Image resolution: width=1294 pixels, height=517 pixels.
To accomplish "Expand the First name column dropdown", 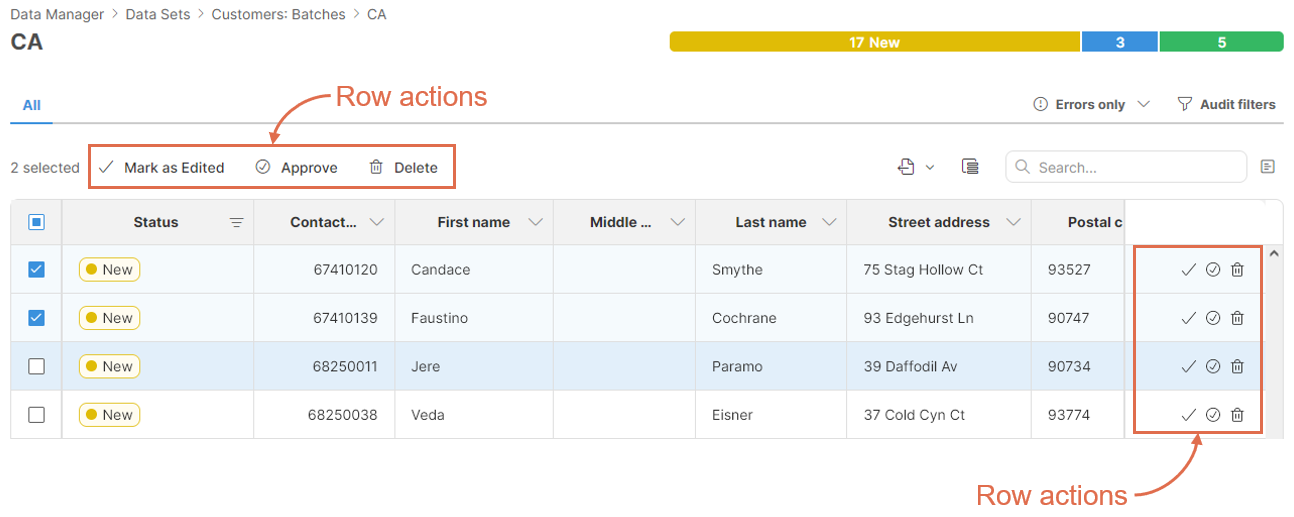I will [x=535, y=222].
